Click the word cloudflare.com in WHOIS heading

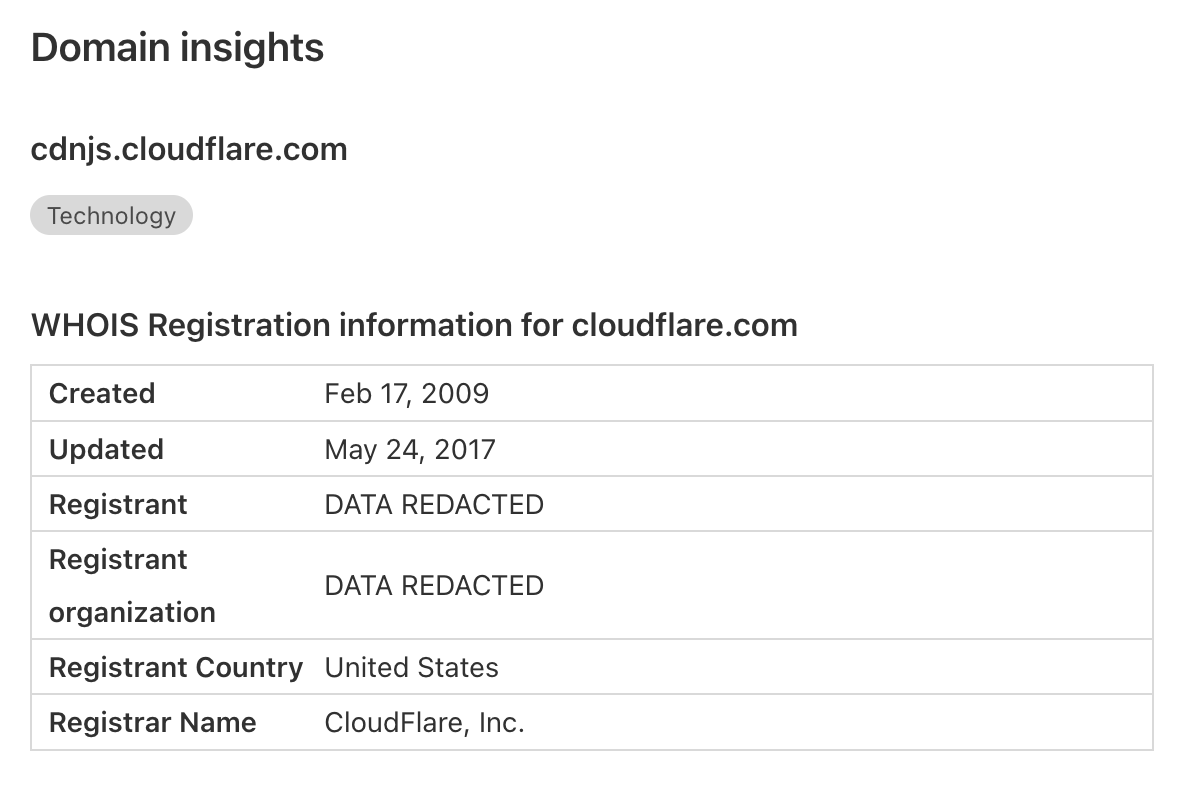(x=685, y=325)
